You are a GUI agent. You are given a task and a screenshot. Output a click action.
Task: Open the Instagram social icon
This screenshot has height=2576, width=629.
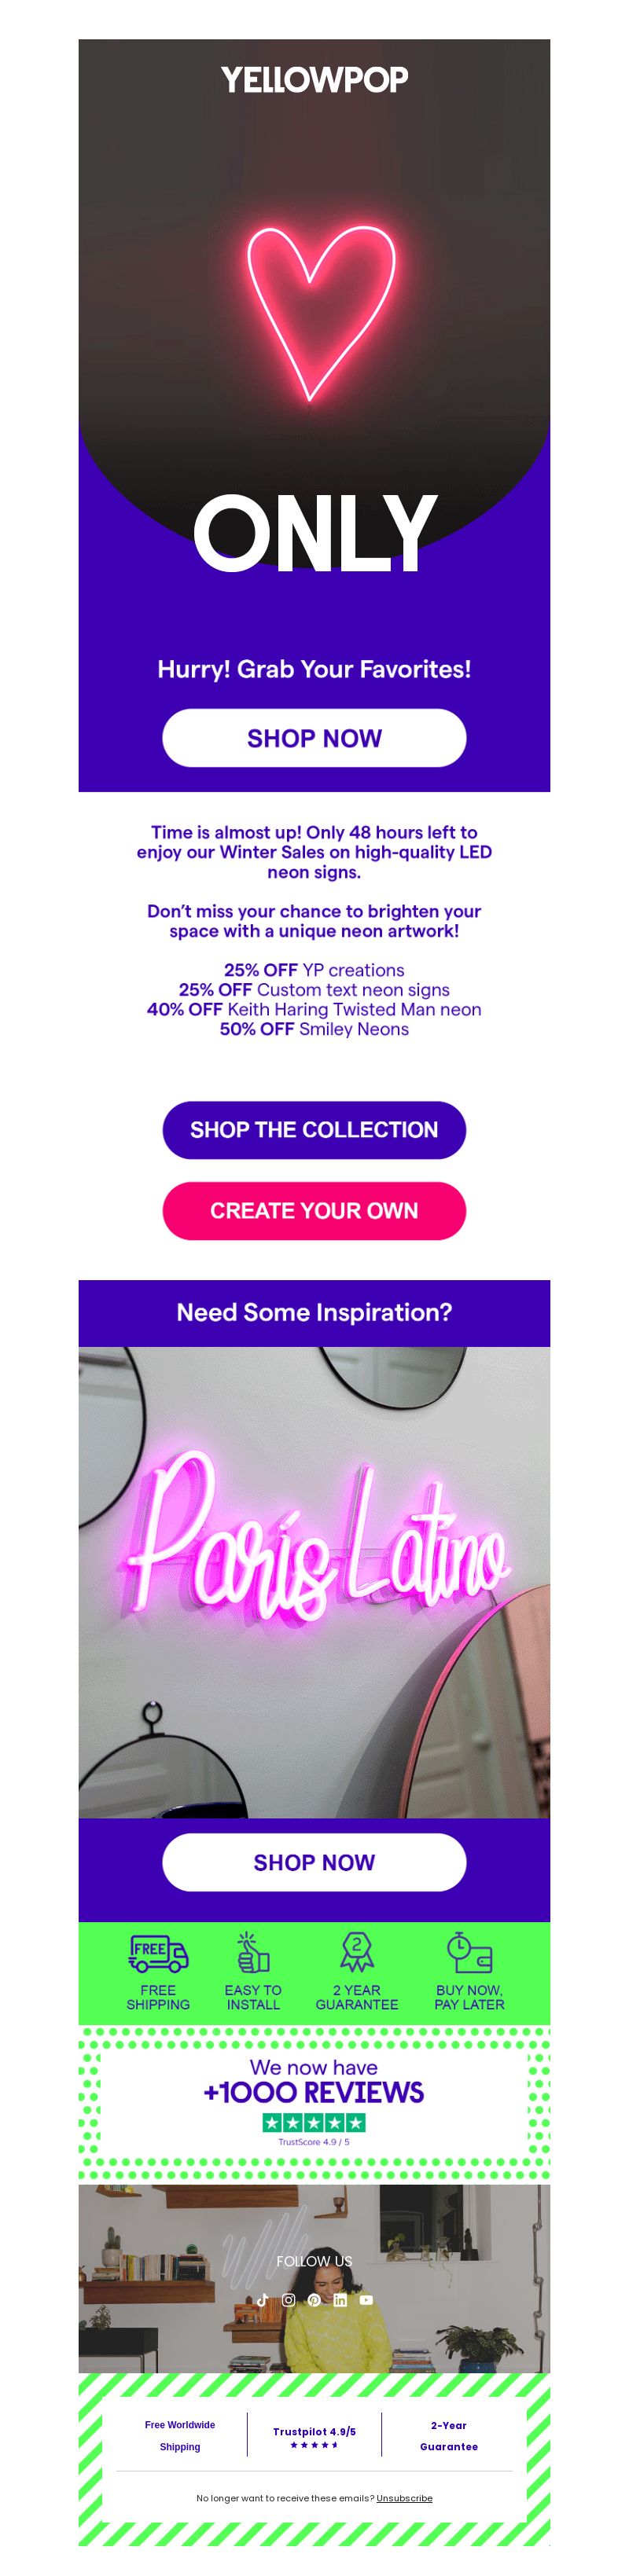(288, 2300)
